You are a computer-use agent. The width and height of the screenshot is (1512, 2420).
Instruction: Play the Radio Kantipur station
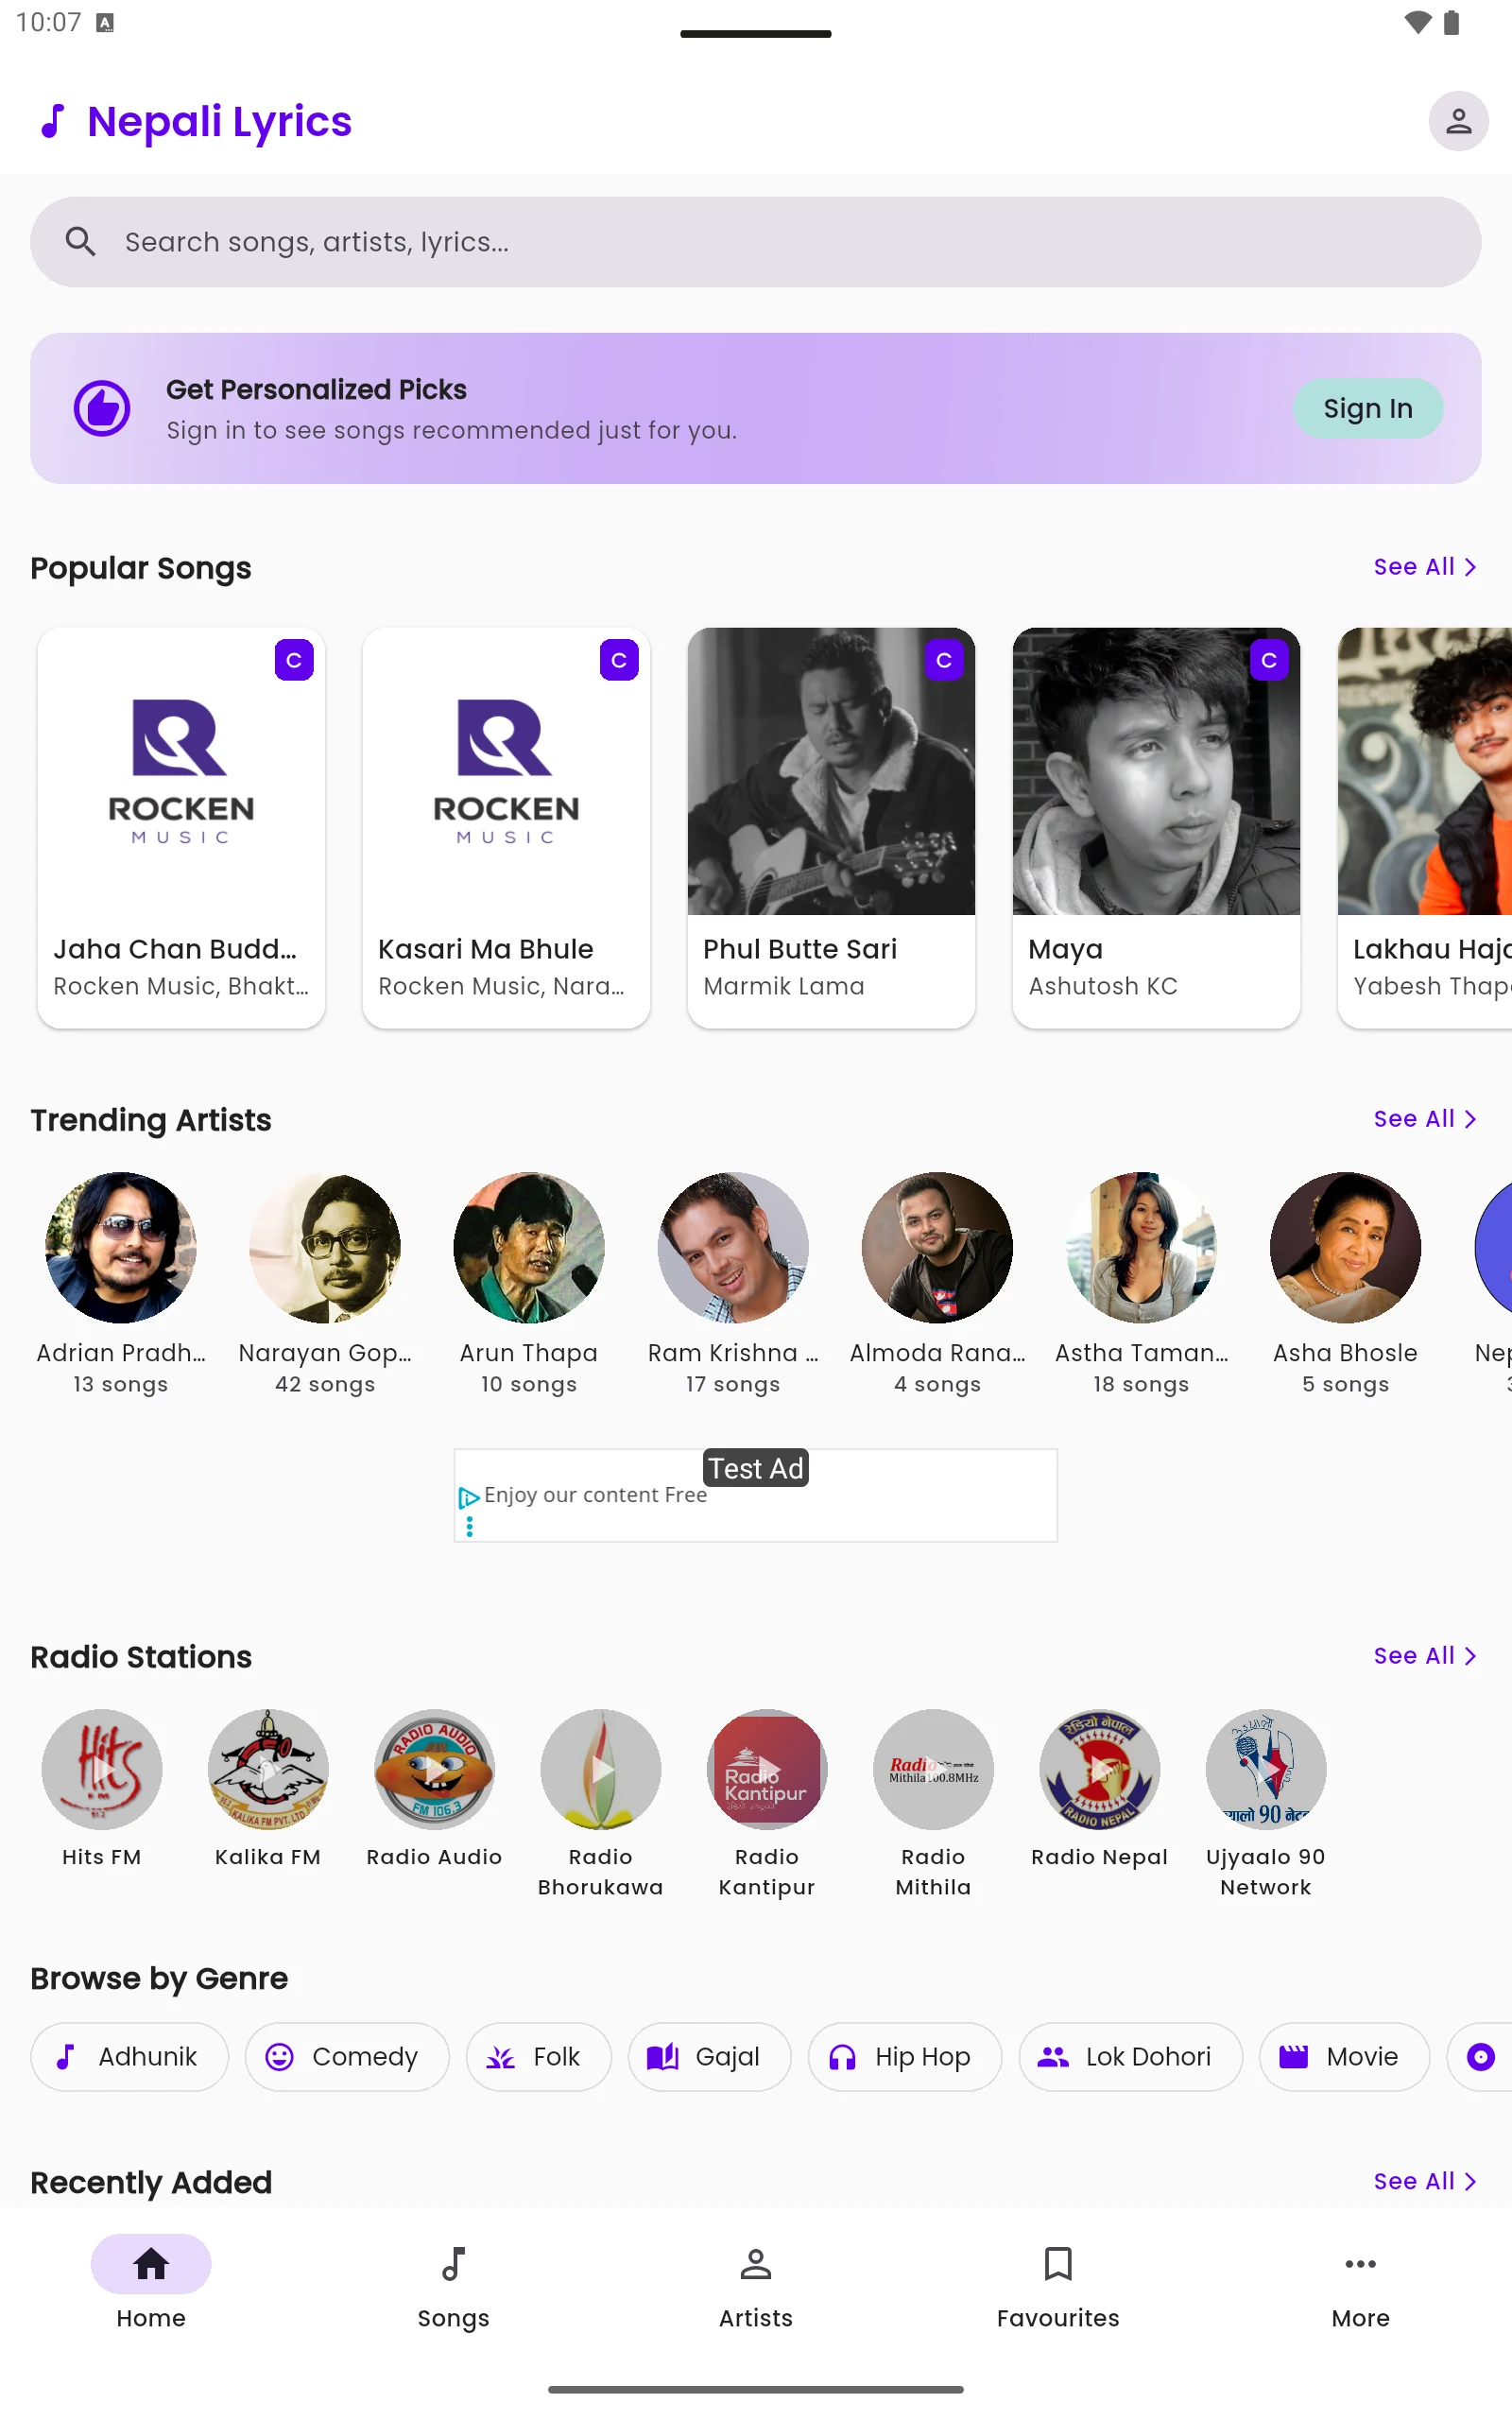(767, 1769)
